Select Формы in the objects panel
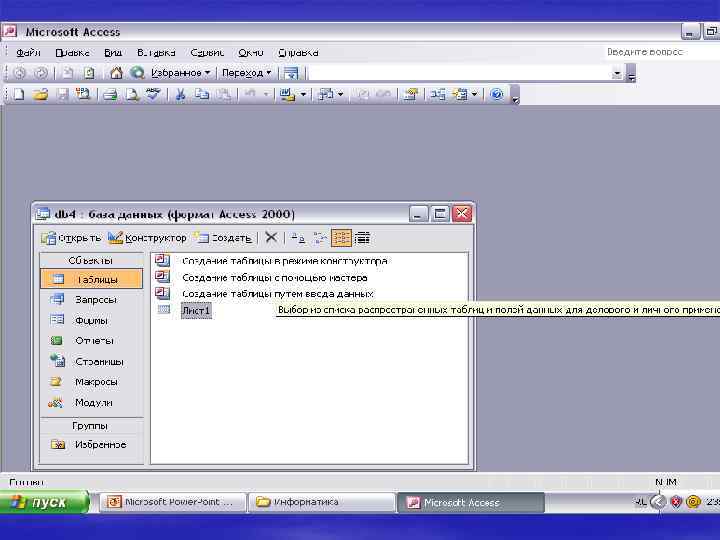Image resolution: width=720 pixels, height=540 pixels. tap(91, 320)
